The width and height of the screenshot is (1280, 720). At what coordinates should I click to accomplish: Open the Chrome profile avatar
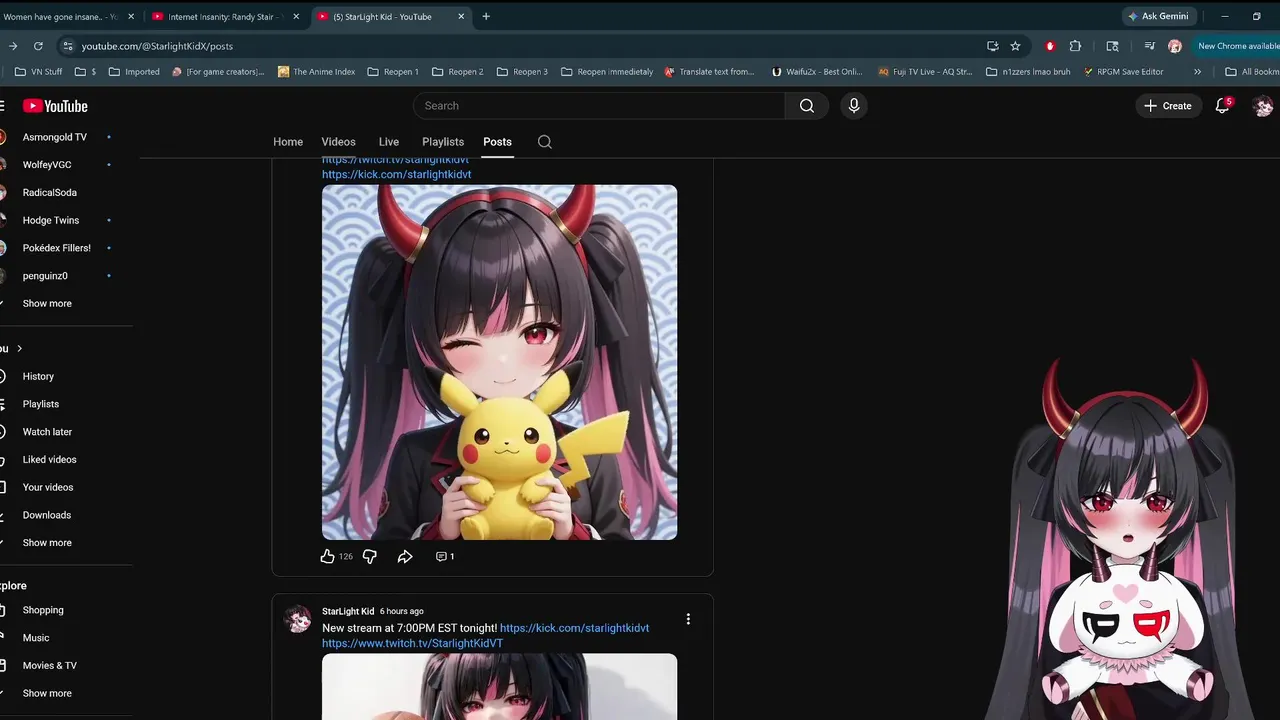(1175, 46)
